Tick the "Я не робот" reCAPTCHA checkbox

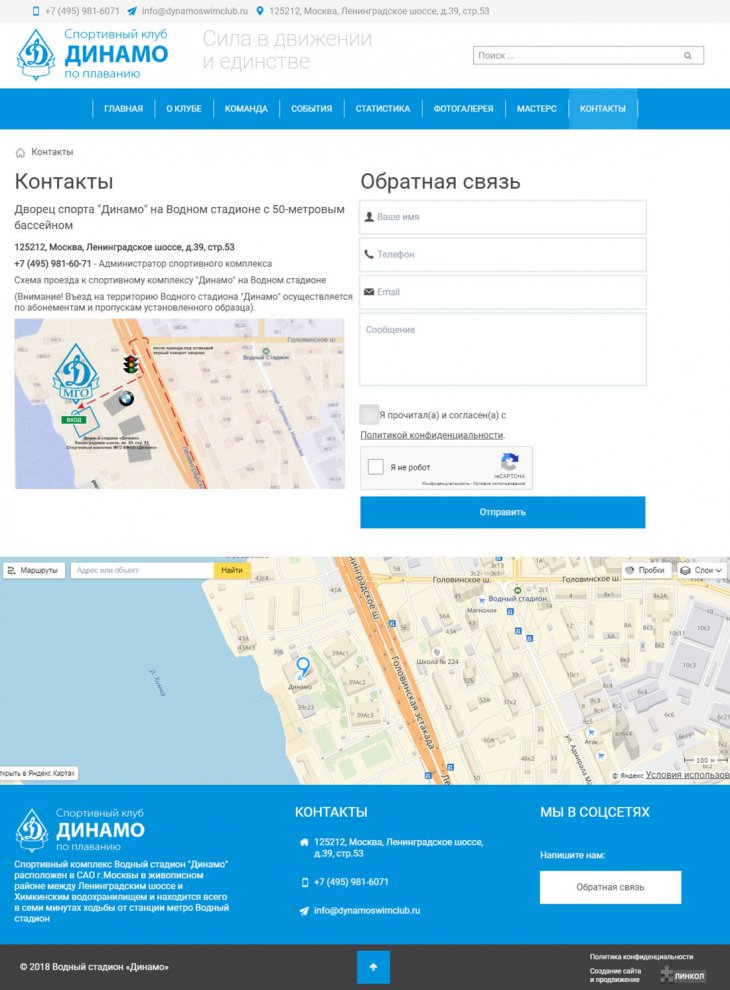point(376,467)
